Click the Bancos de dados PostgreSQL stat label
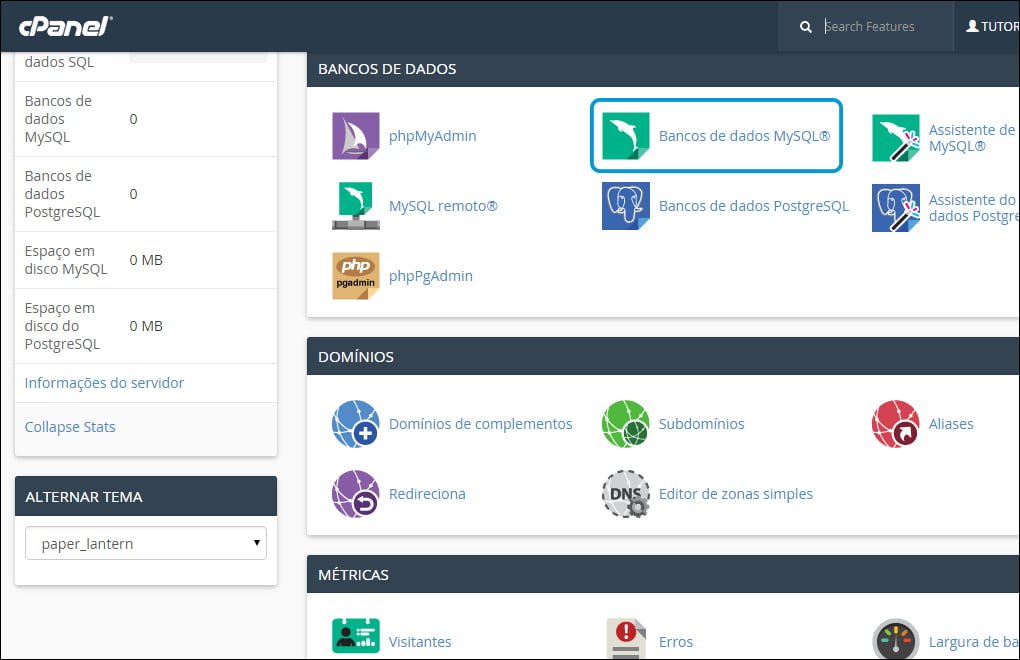The width and height of the screenshot is (1020, 660). 62,194
